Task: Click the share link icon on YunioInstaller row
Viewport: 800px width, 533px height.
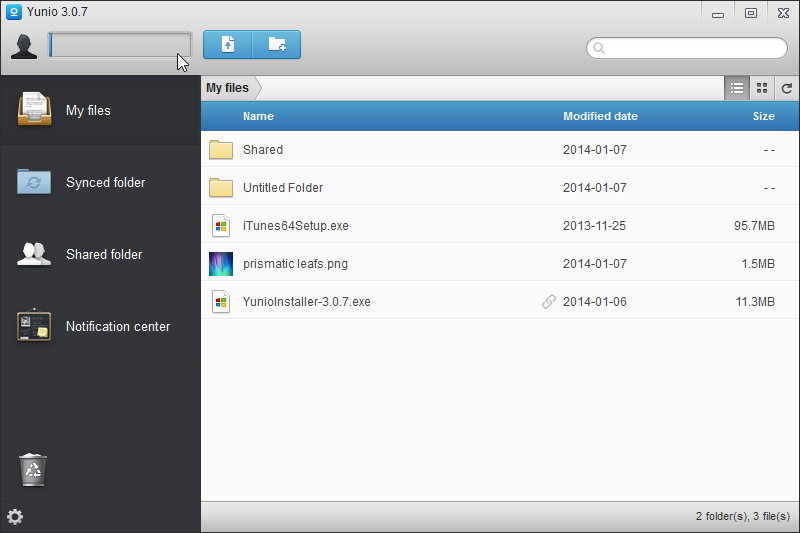Action: pyautogui.click(x=548, y=301)
